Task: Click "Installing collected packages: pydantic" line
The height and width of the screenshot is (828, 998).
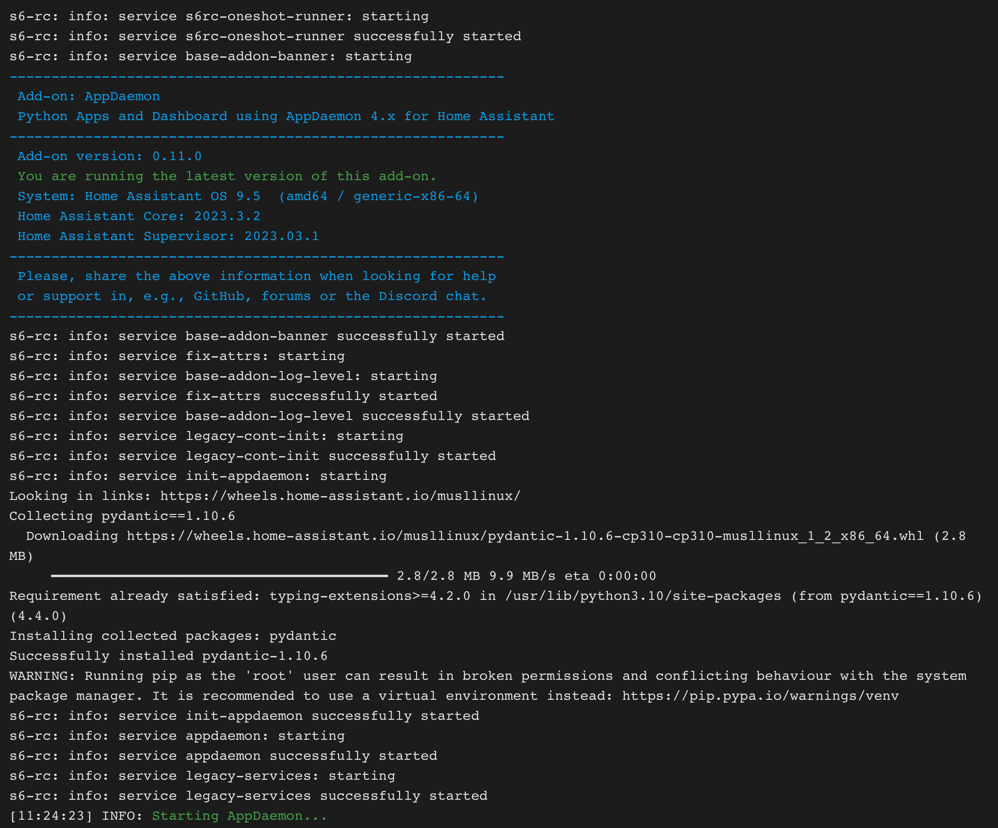Action: (x=172, y=636)
